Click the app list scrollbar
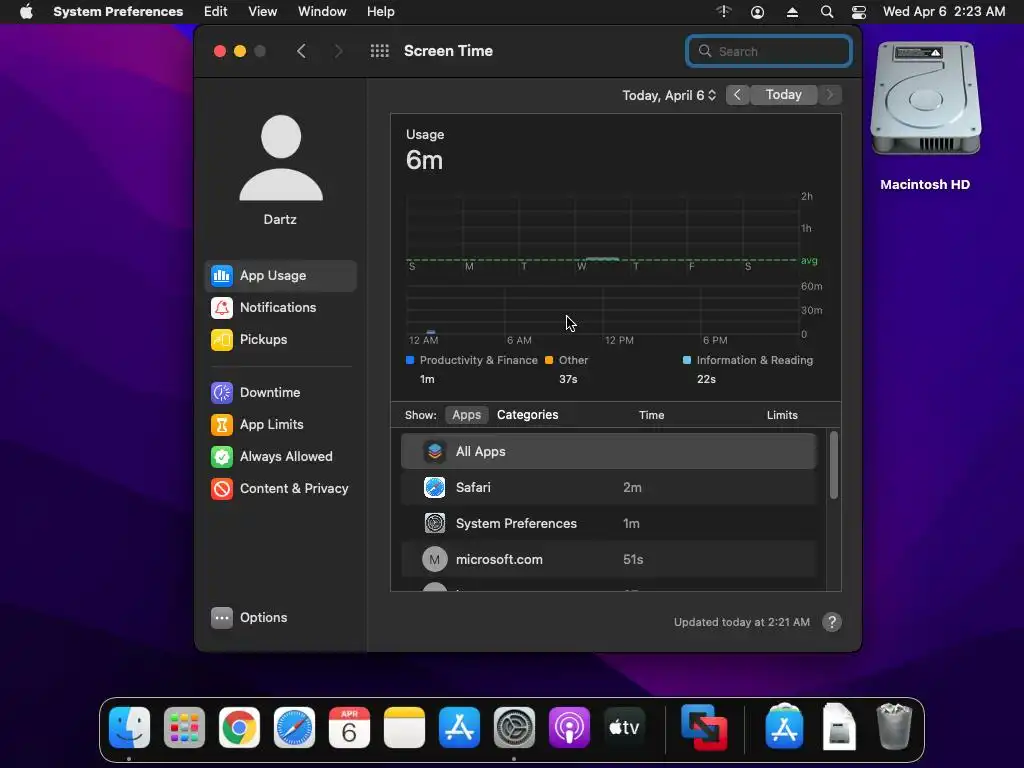 pyautogui.click(x=833, y=465)
